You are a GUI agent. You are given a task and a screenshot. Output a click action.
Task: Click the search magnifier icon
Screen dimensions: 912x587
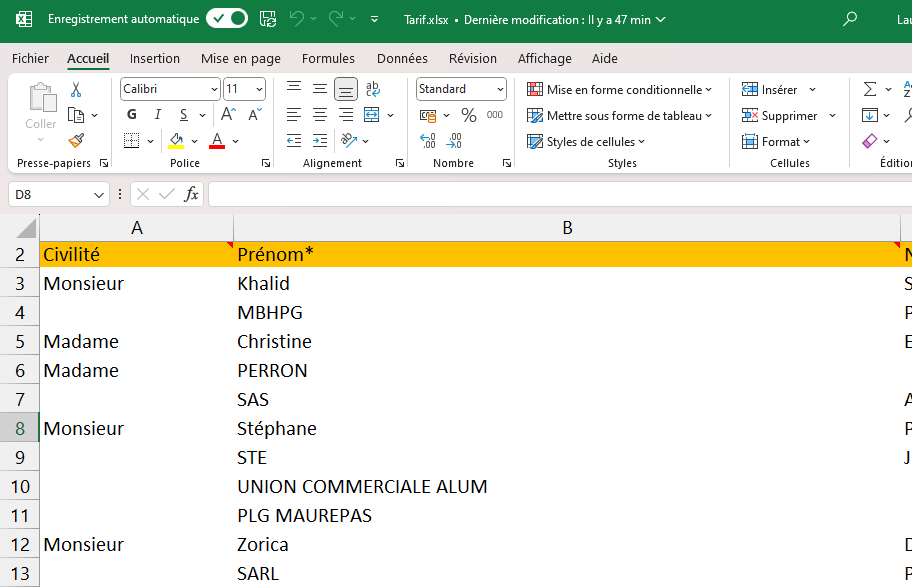[850, 19]
